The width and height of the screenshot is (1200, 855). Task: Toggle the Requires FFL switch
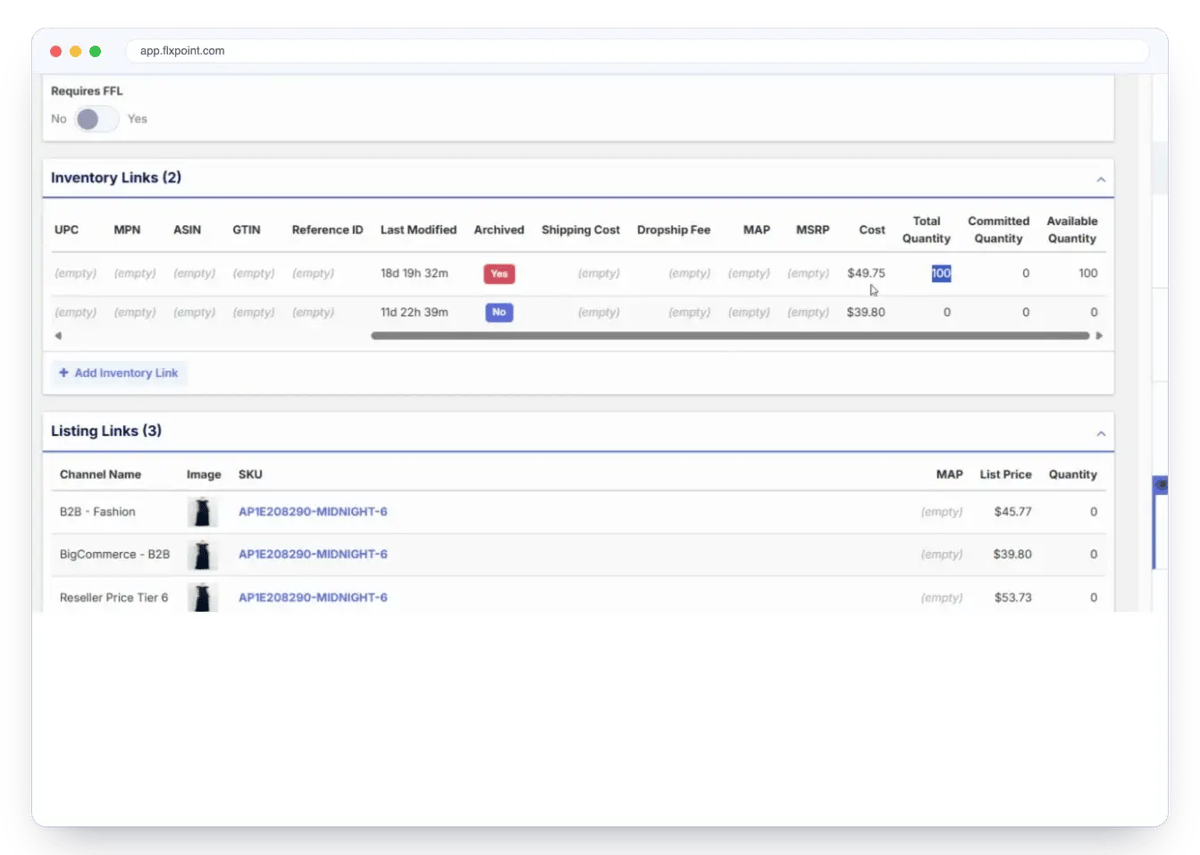click(x=97, y=119)
